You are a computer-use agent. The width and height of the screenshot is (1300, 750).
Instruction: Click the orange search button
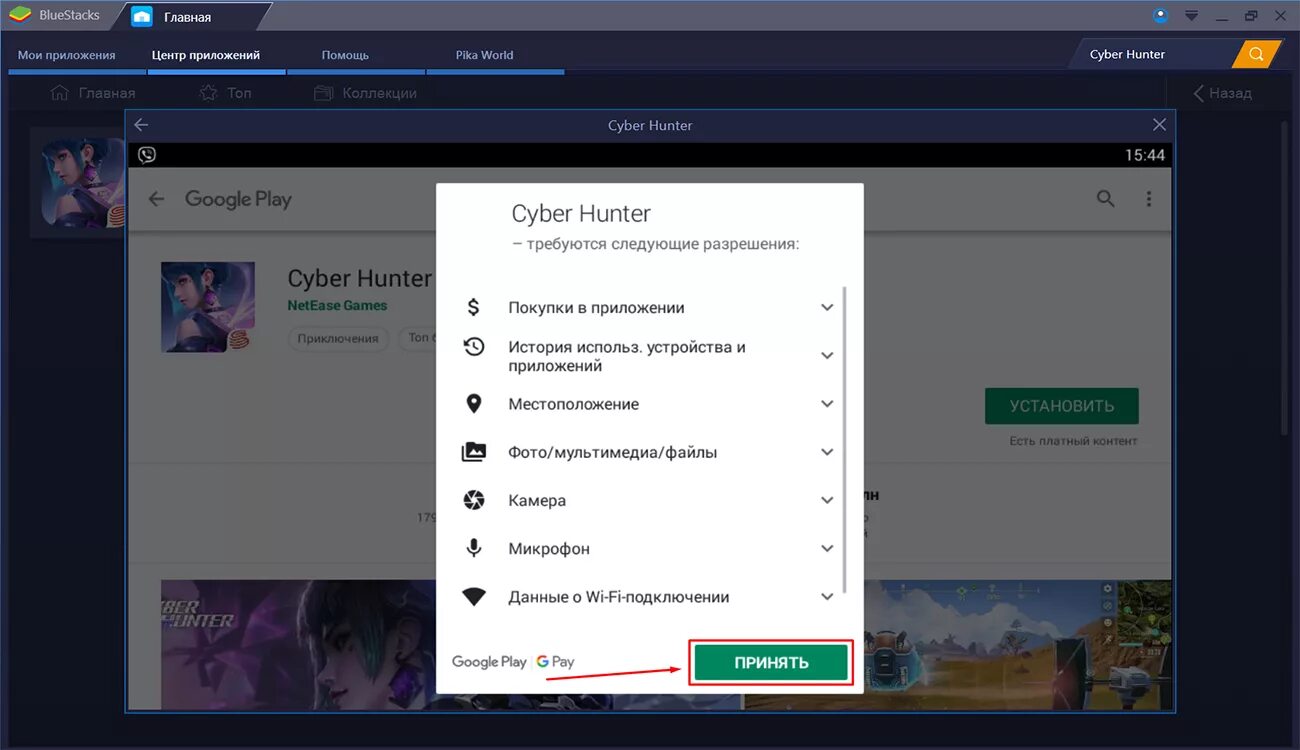coord(1256,54)
